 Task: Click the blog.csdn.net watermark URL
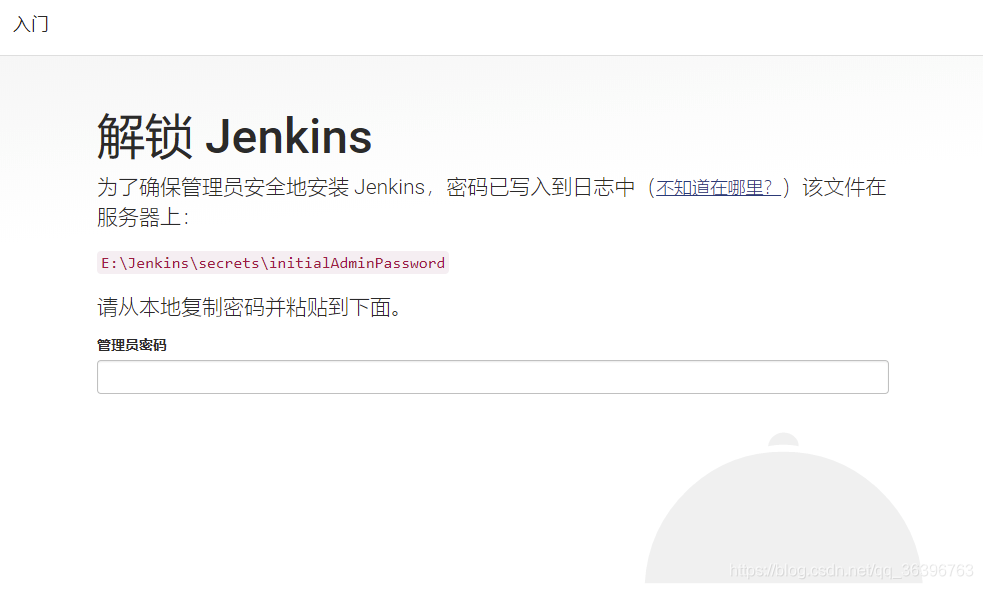(851, 570)
